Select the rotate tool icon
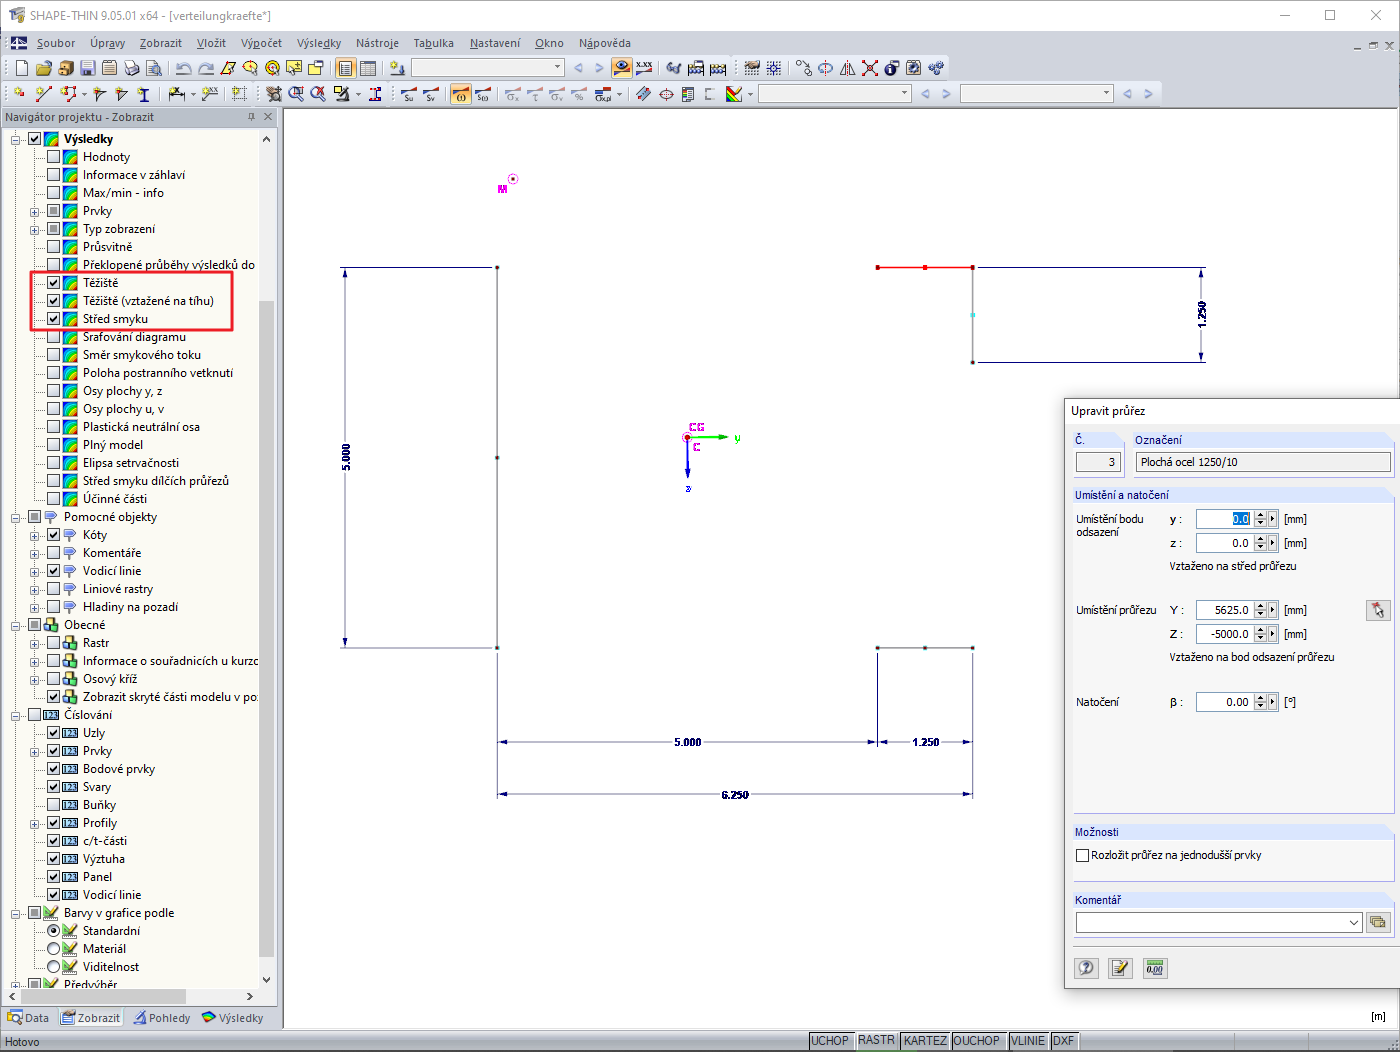 tap(826, 68)
